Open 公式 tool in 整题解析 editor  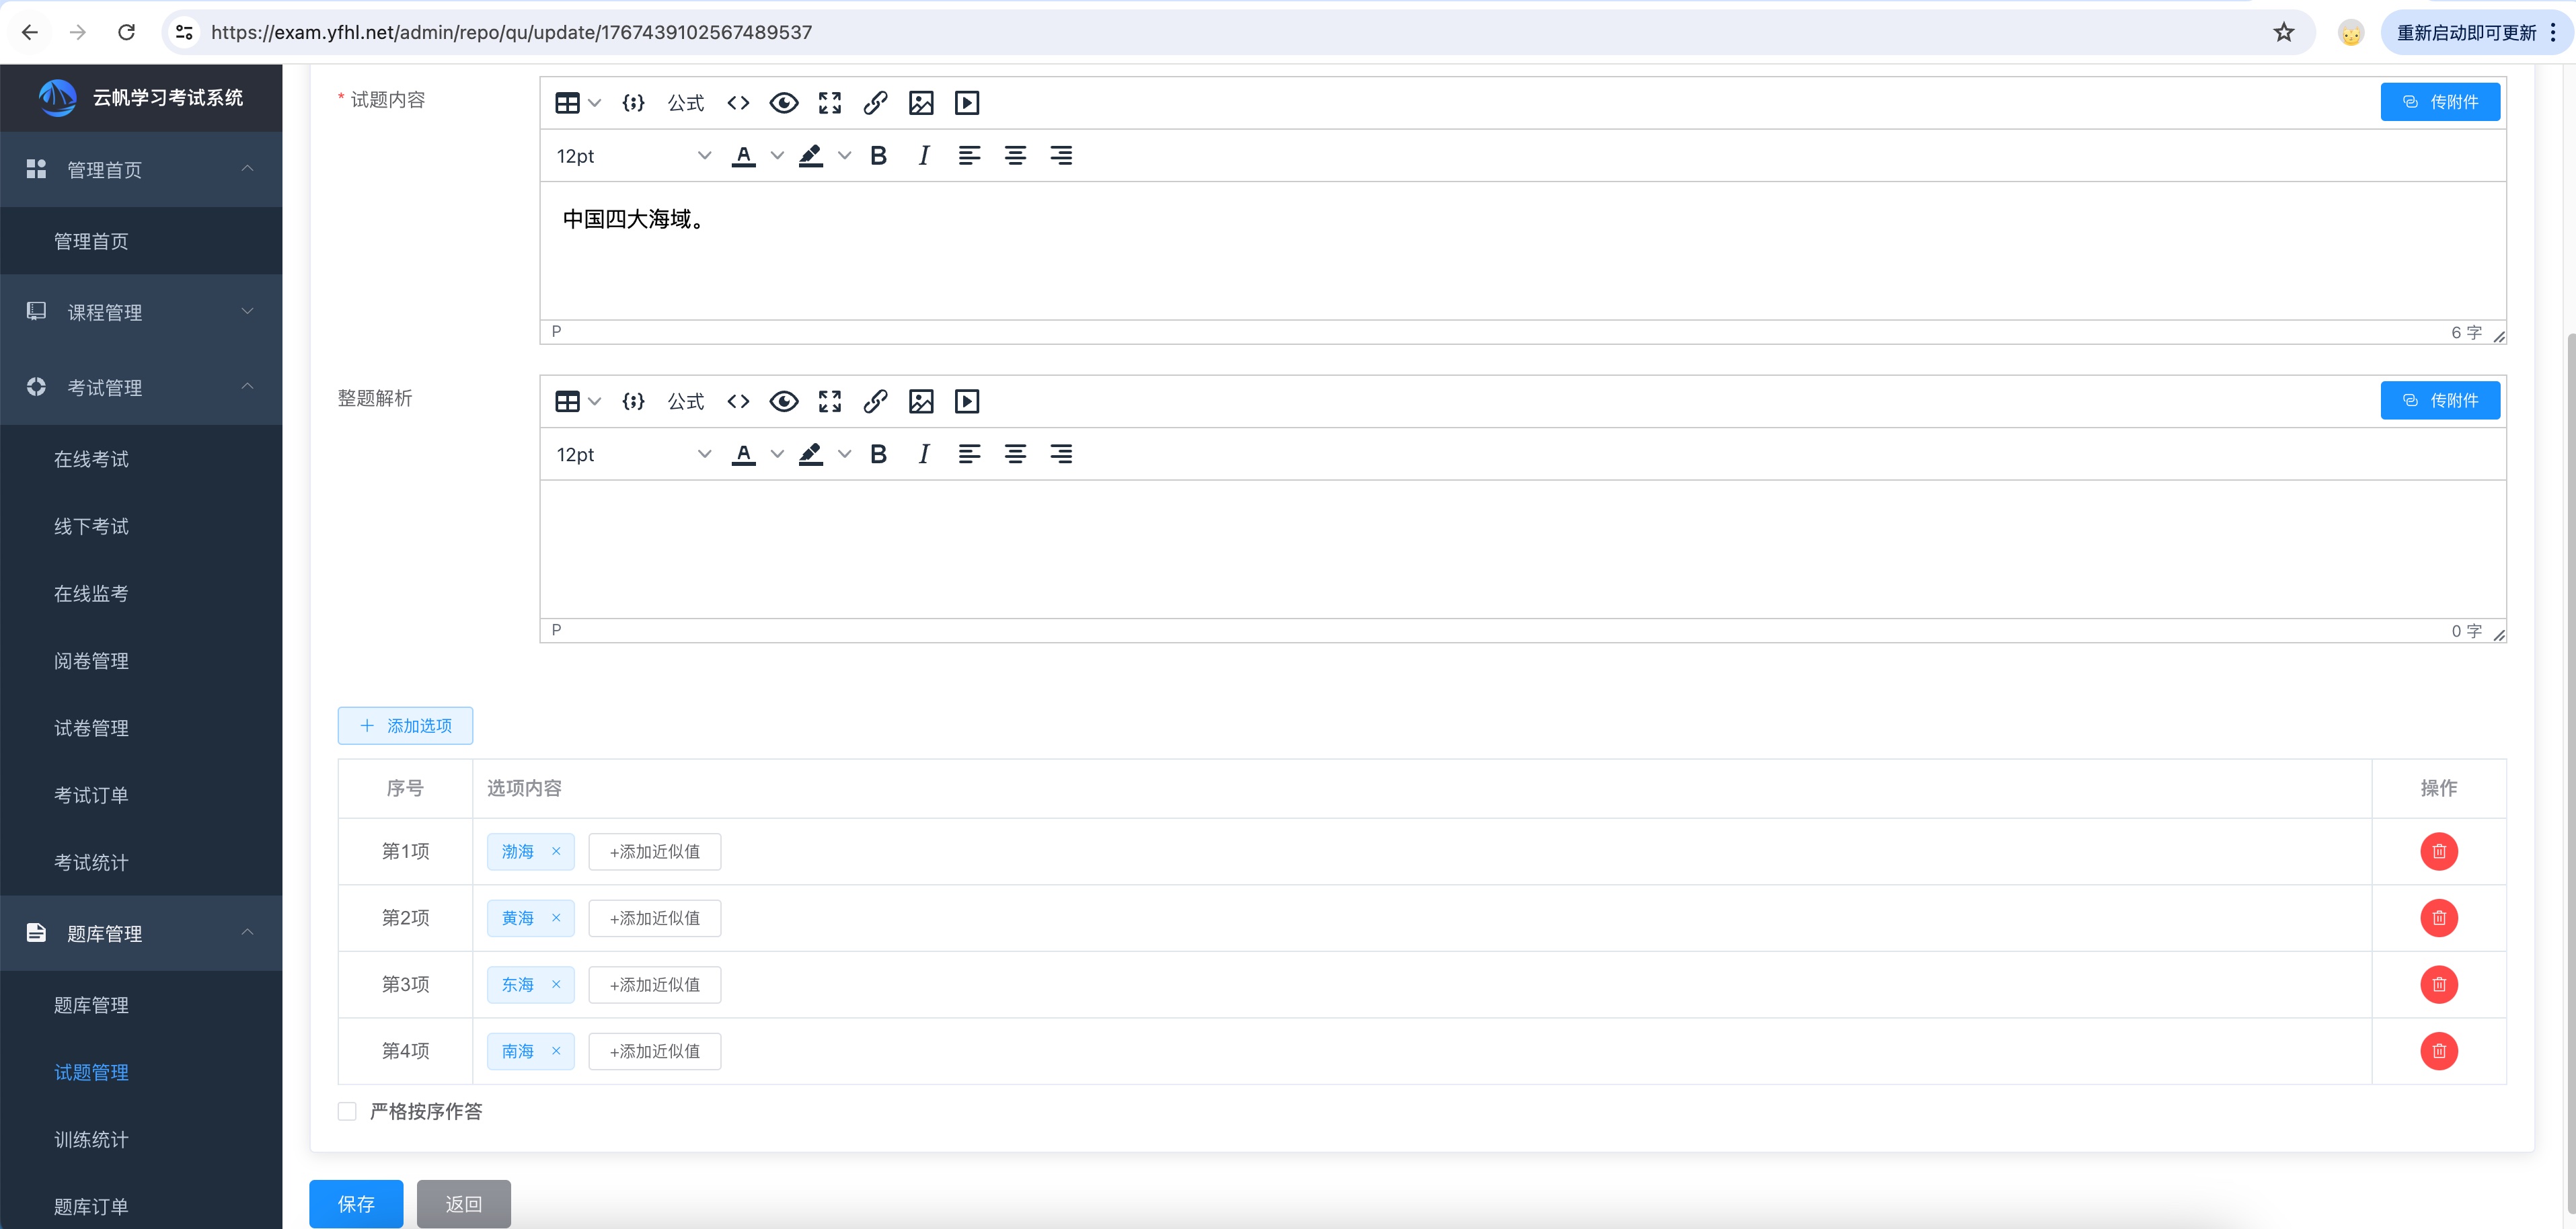(x=686, y=401)
